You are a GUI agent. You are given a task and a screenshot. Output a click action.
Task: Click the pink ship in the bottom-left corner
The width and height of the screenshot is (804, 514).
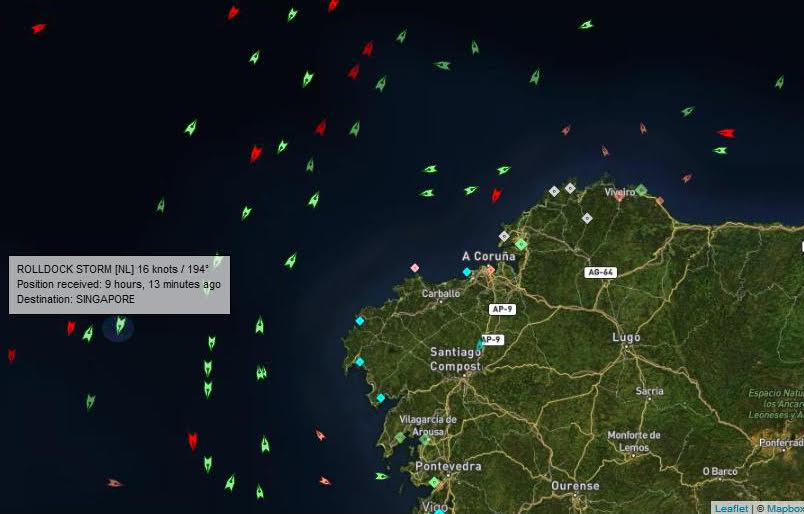(x=114, y=483)
